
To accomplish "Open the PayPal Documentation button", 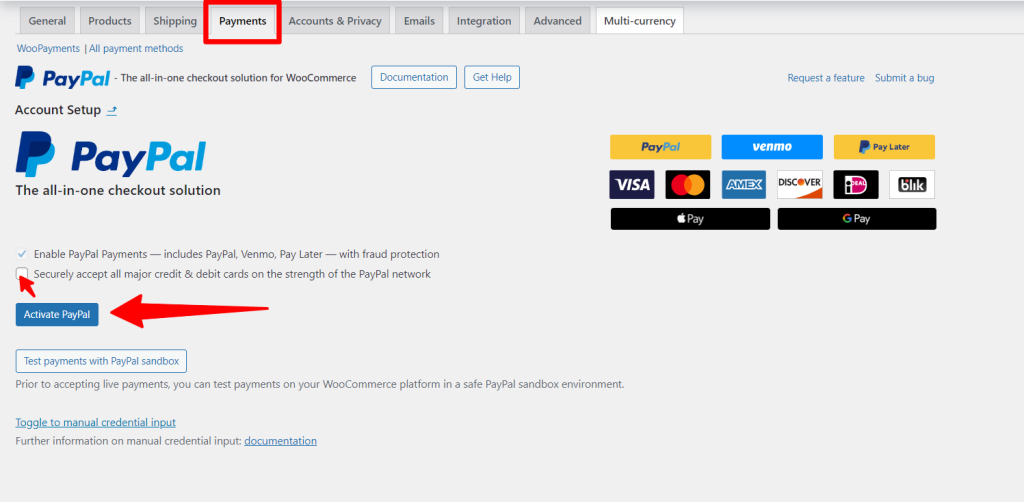I will [x=413, y=77].
